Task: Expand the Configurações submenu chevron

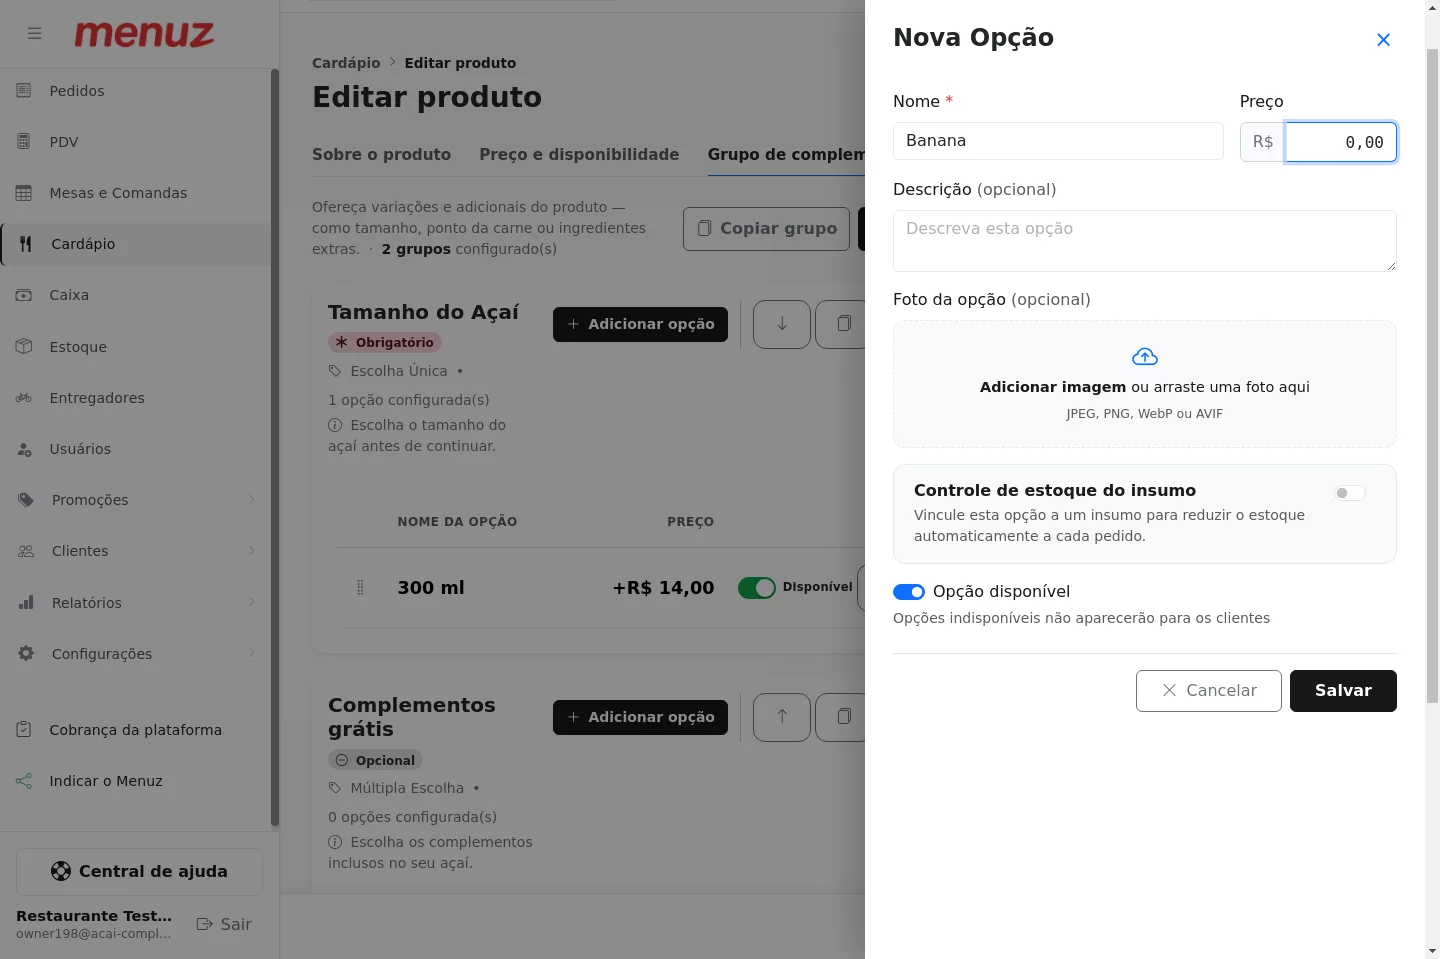Action: [251, 653]
